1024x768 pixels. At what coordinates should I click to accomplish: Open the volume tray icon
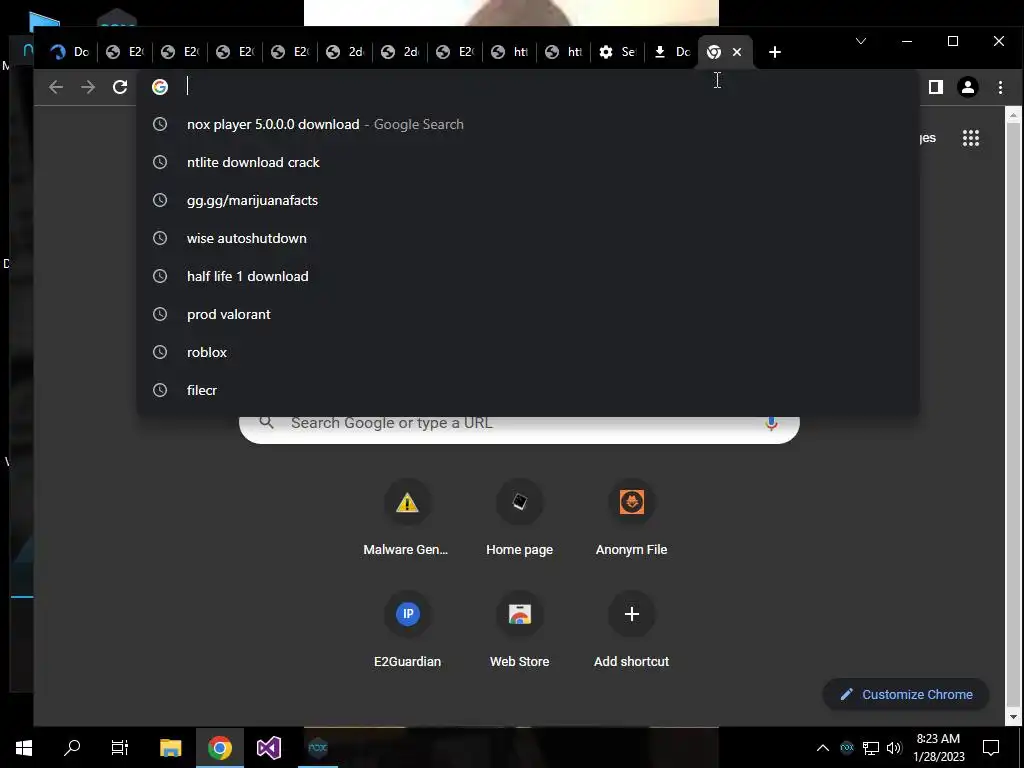point(894,748)
